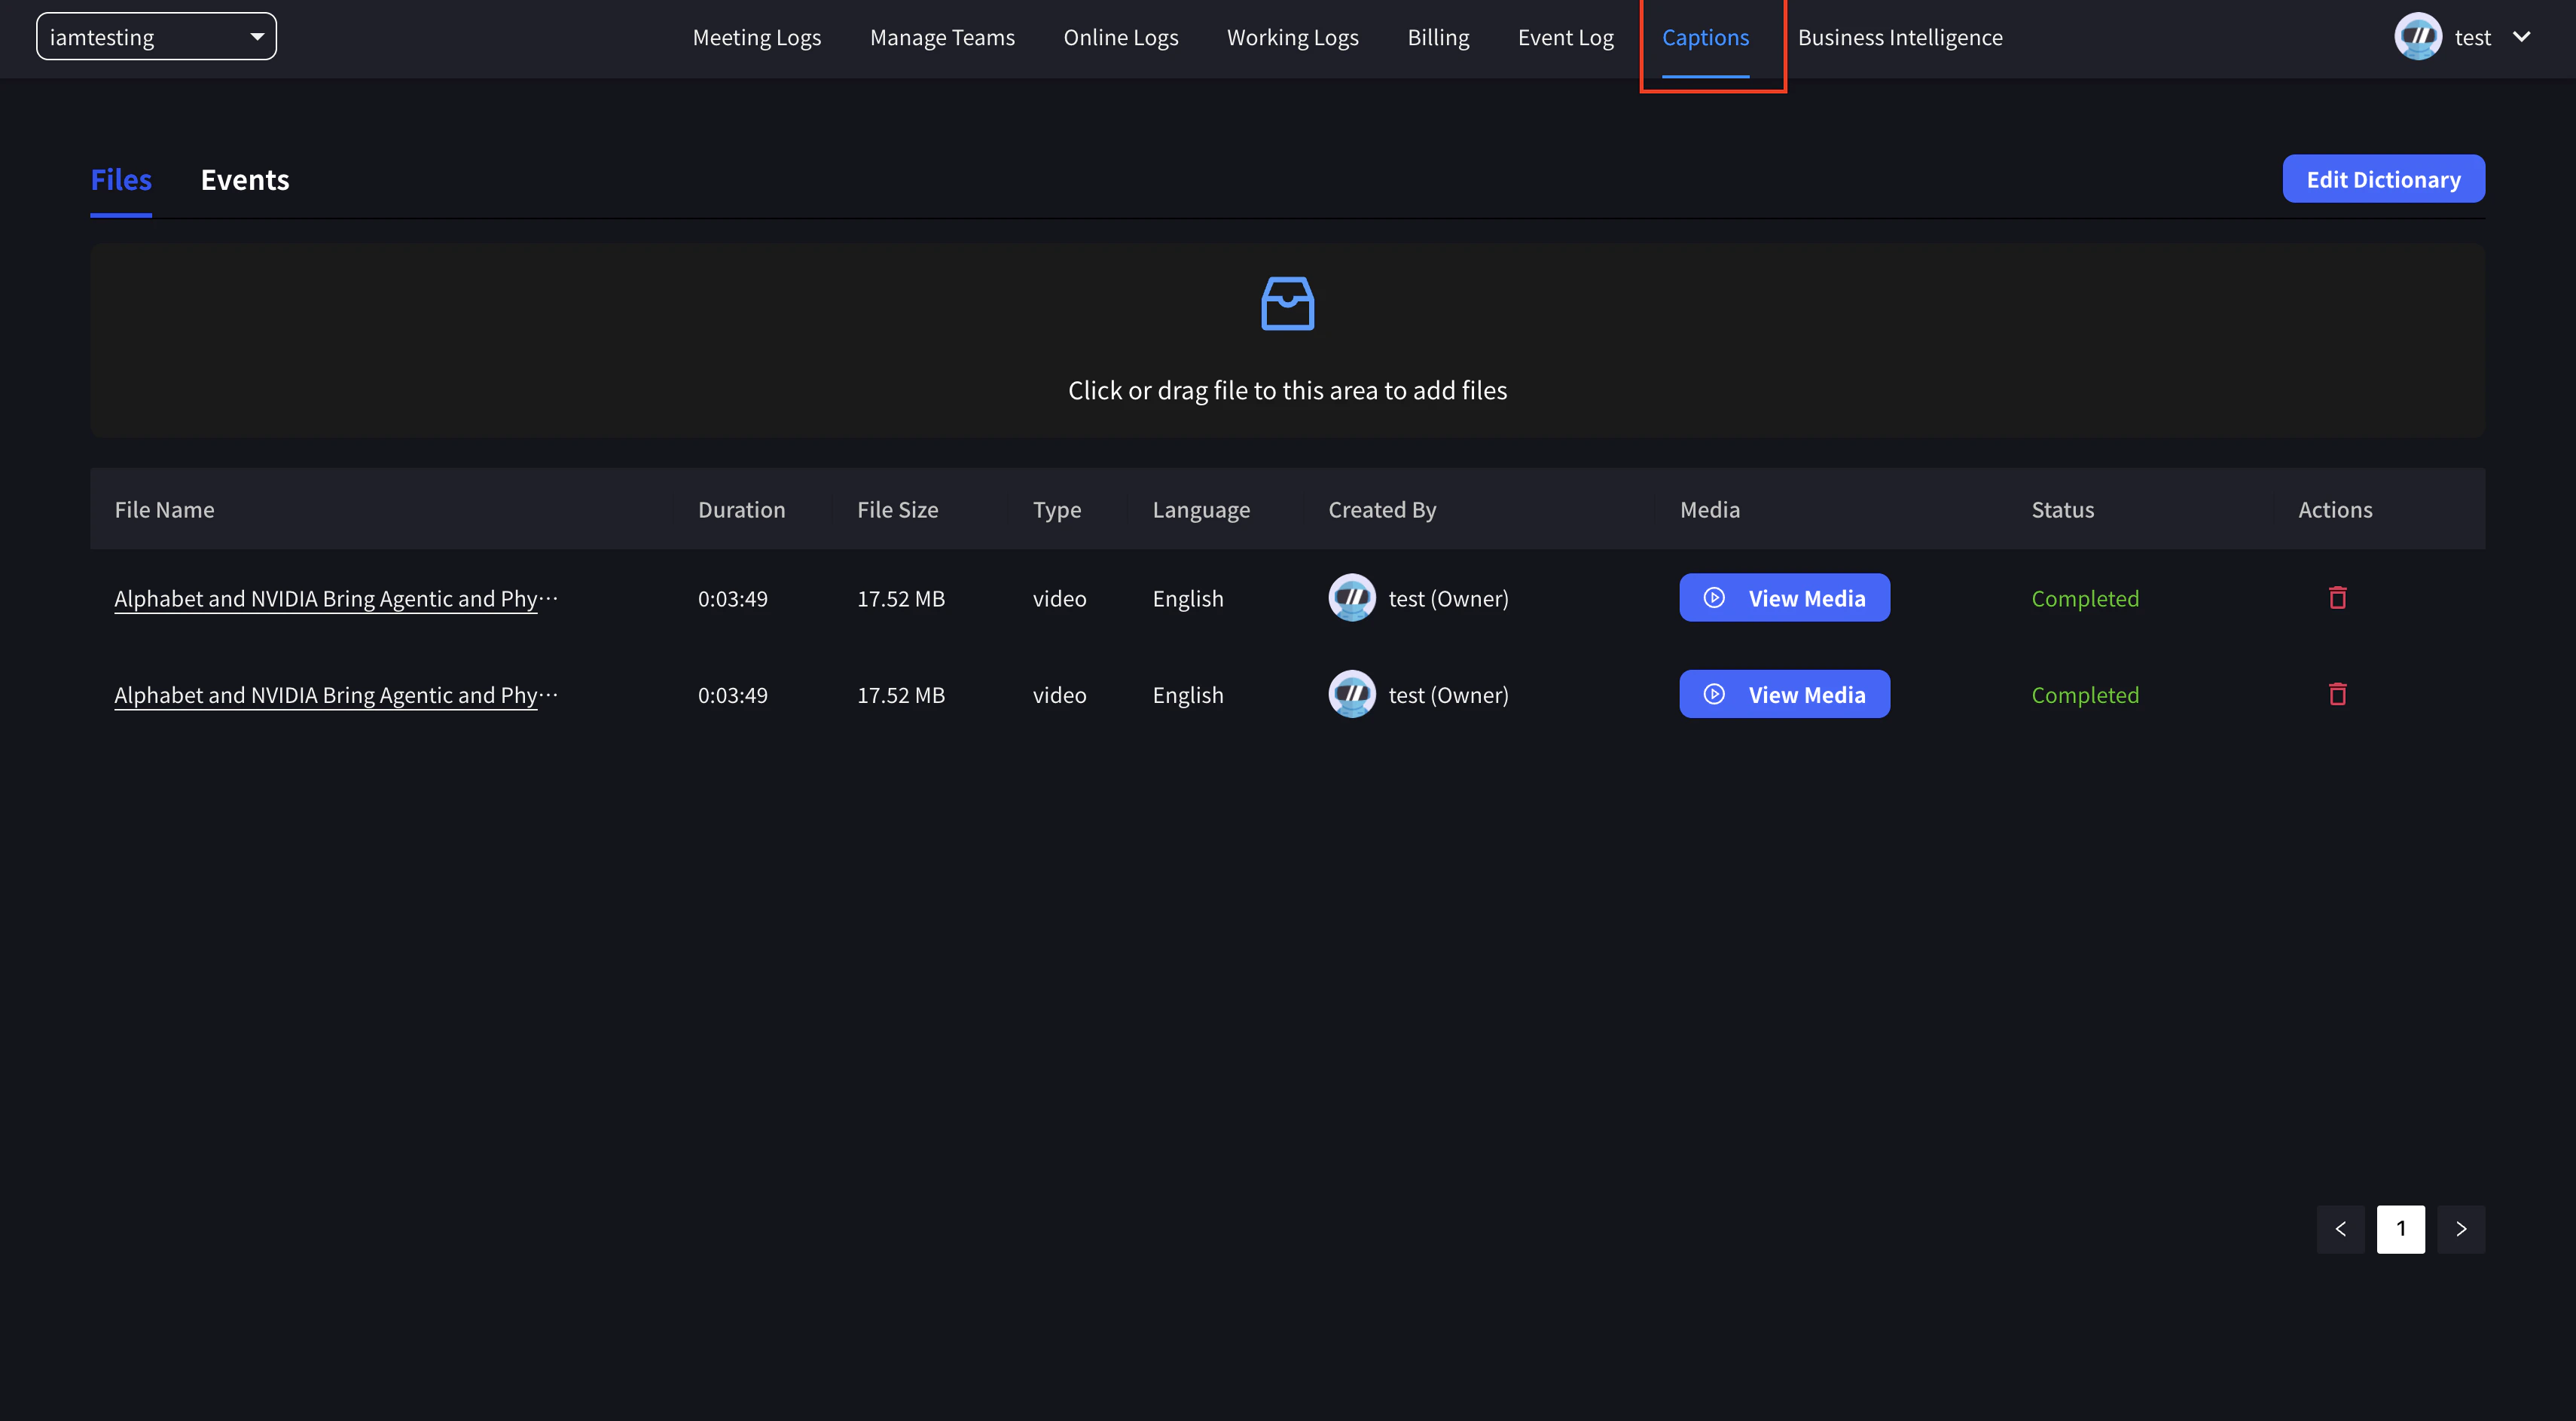The height and width of the screenshot is (1421, 2576).
Task: Open the Billing page
Action: 1437,38
